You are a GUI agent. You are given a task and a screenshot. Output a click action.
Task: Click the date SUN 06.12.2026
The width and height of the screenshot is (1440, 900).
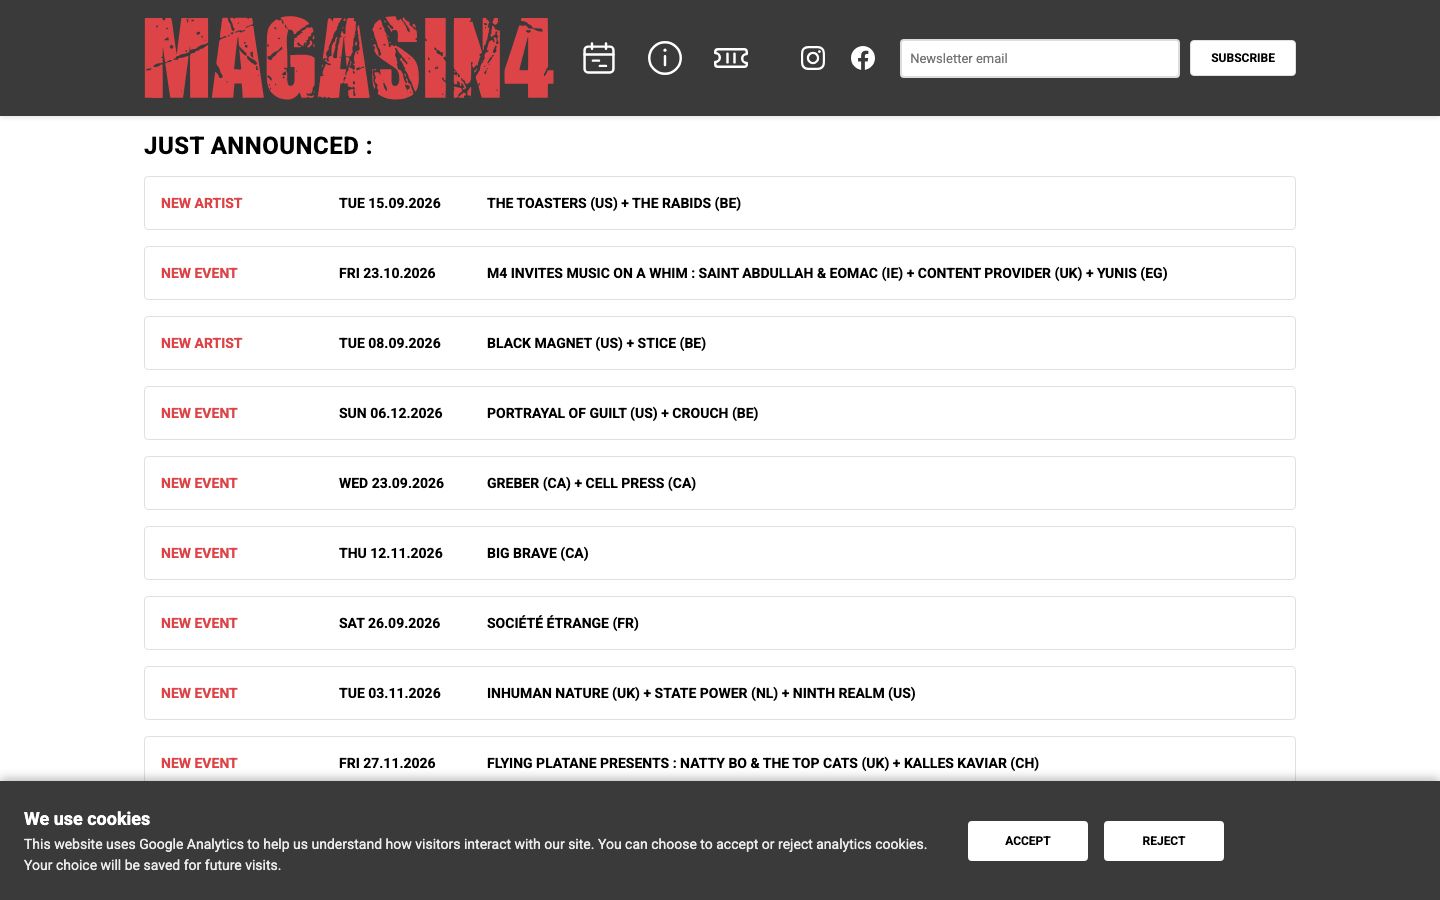coord(390,413)
